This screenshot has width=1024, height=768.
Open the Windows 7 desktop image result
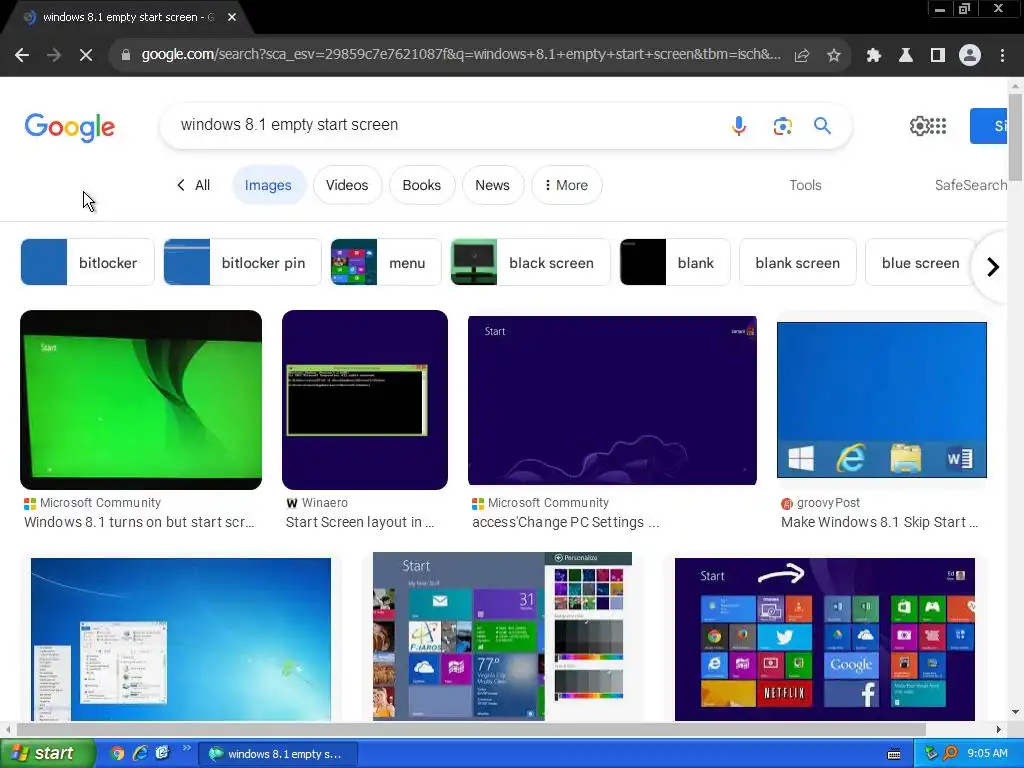181,639
